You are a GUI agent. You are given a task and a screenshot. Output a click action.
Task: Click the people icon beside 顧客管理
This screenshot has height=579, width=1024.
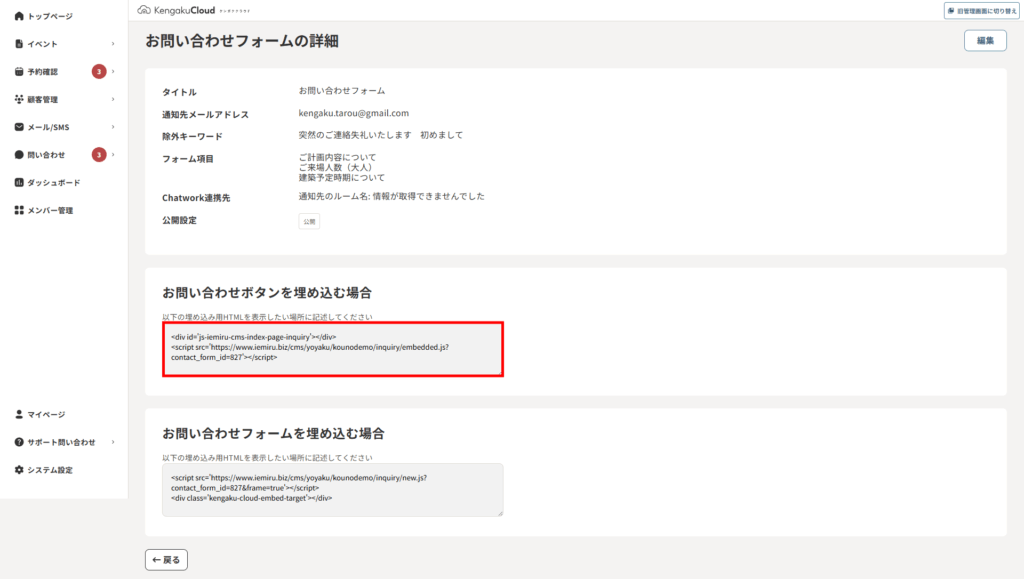point(19,99)
